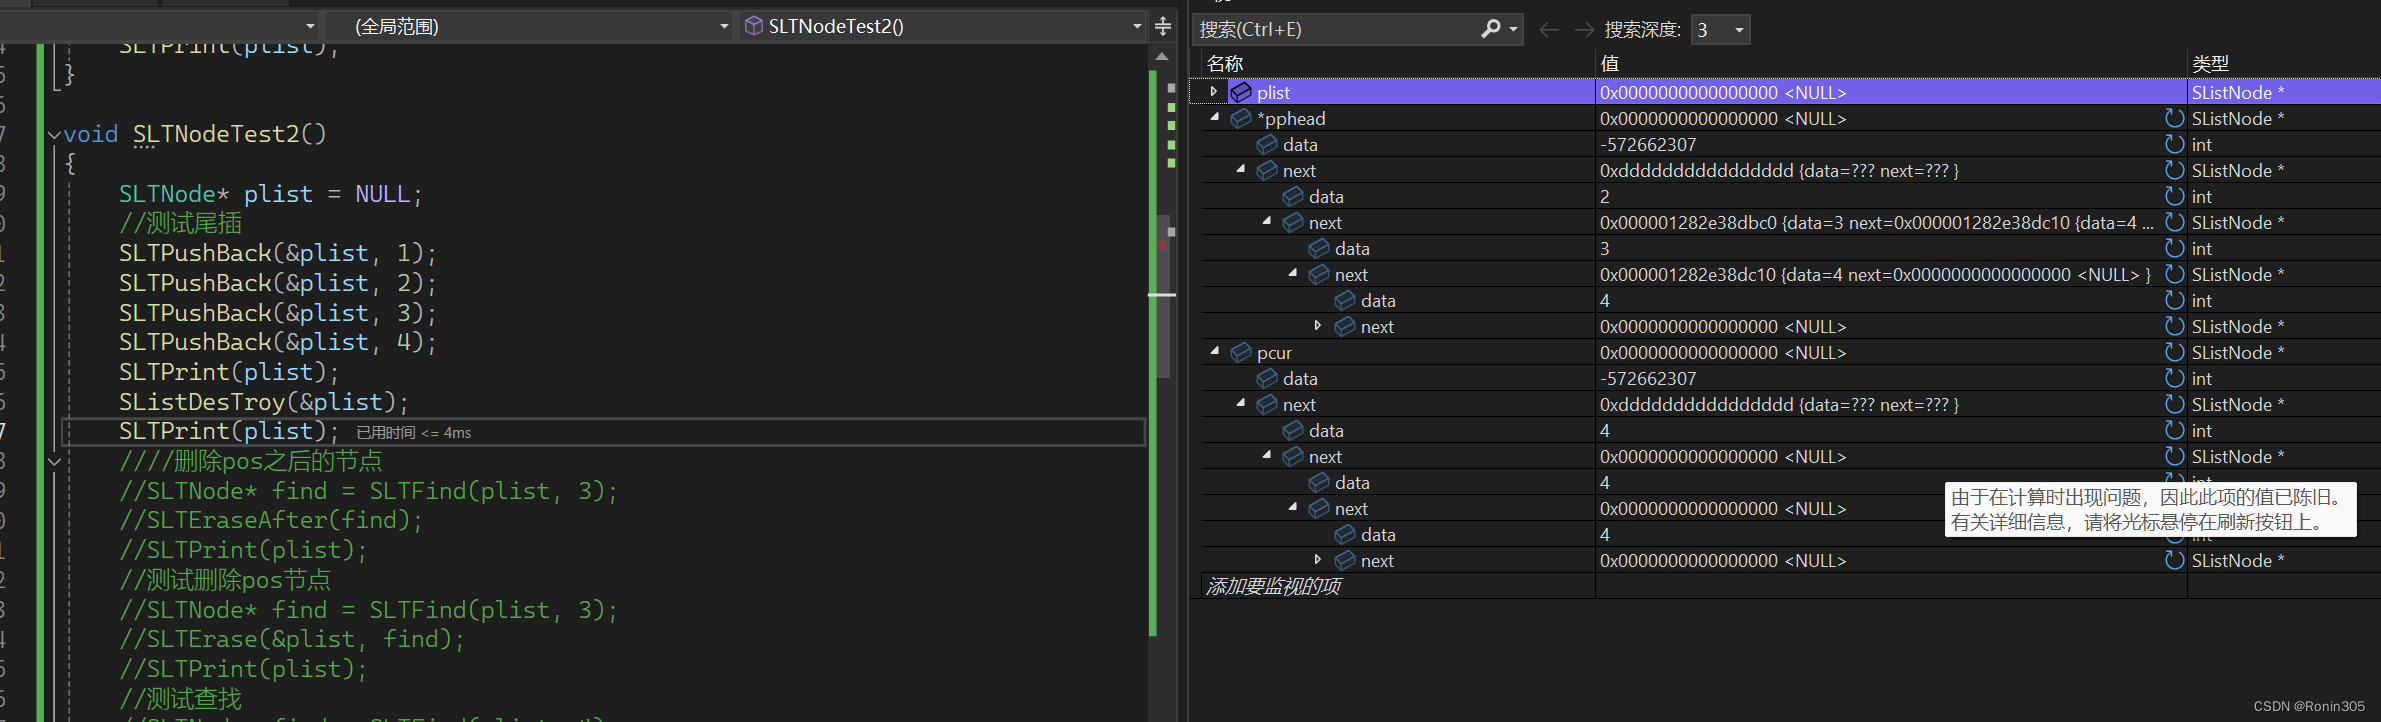This screenshot has height=722, width=2381.
Task: Click the value 0x0000000000000000 <NULL> of plist
Action: tap(1723, 92)
